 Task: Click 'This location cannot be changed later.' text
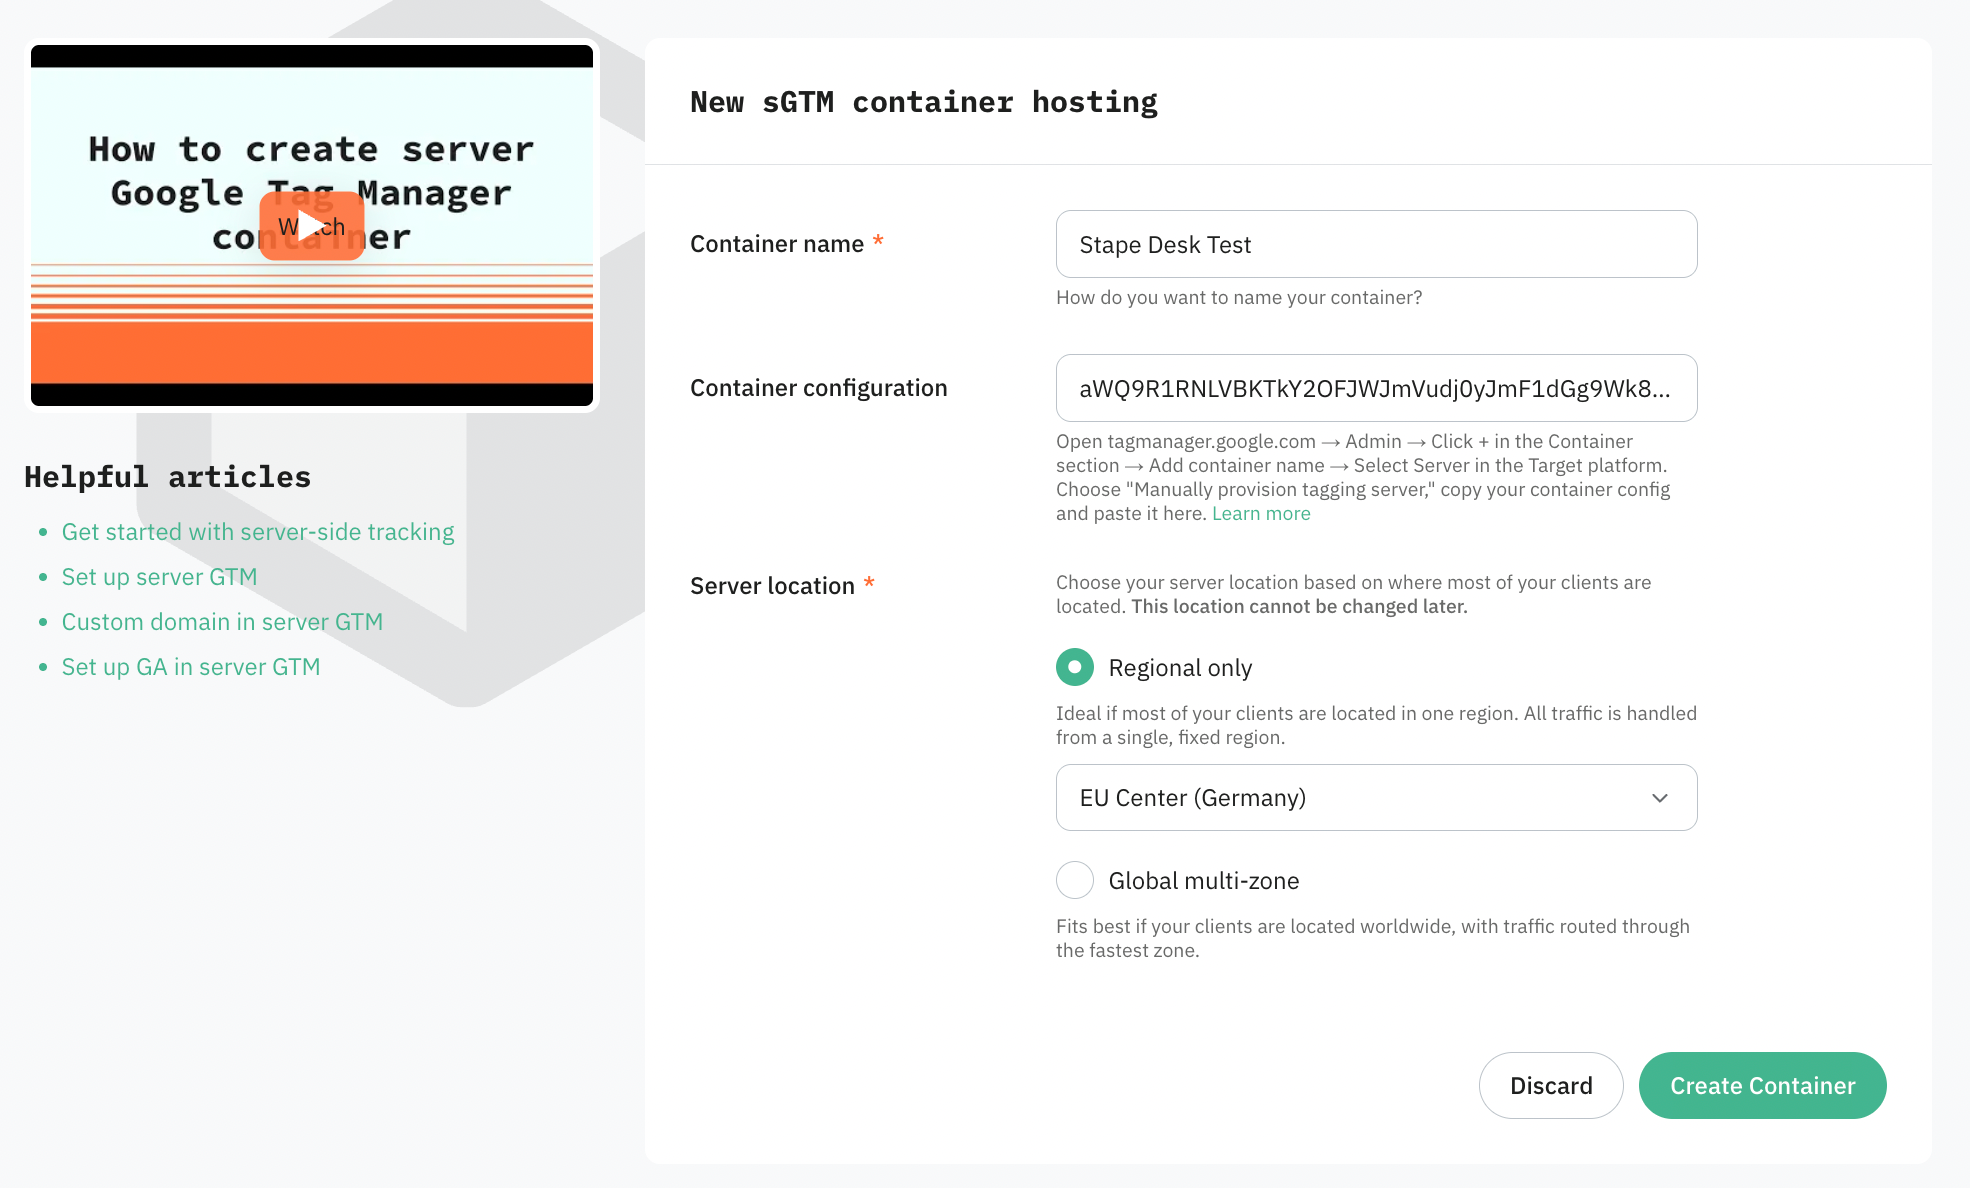pos(1299,606)
